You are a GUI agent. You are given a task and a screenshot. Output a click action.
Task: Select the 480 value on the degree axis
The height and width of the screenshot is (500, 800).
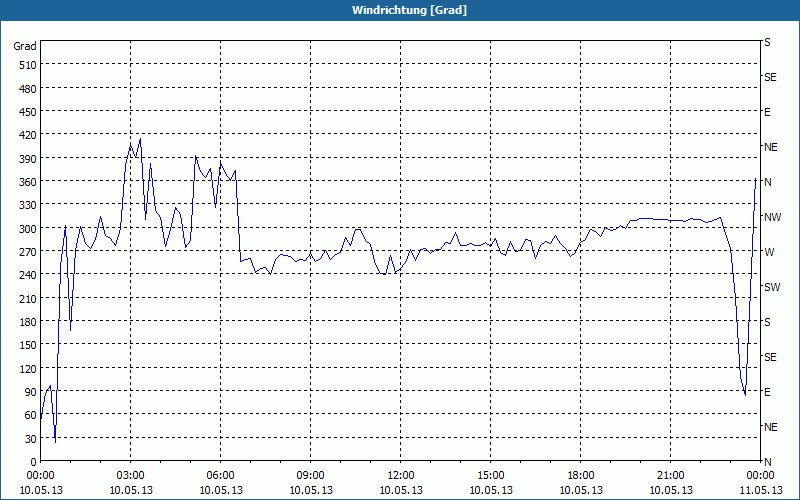29,88
